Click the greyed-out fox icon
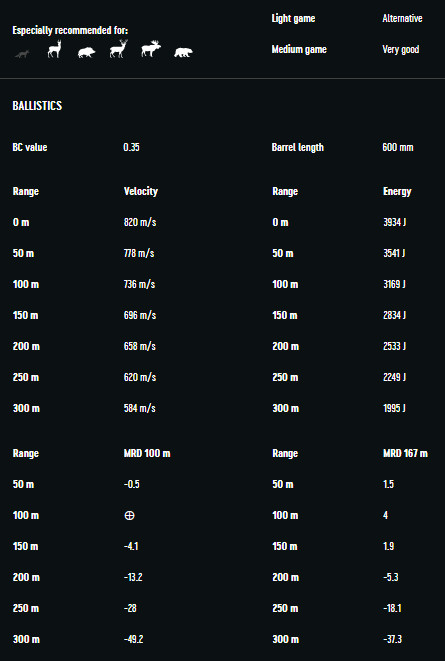This screenshot has height=661, width=445. pos(22,54)
